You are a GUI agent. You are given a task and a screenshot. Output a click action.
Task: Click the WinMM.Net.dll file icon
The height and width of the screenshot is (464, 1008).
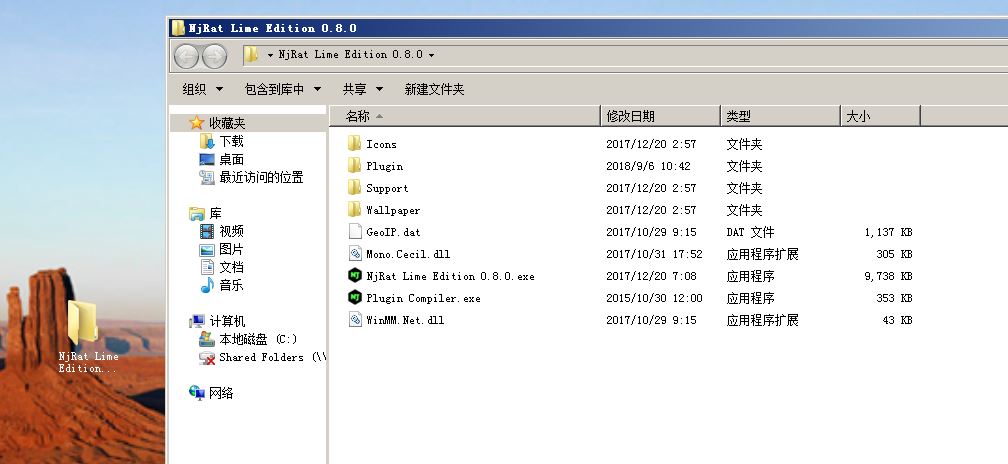tap(355, 319)
